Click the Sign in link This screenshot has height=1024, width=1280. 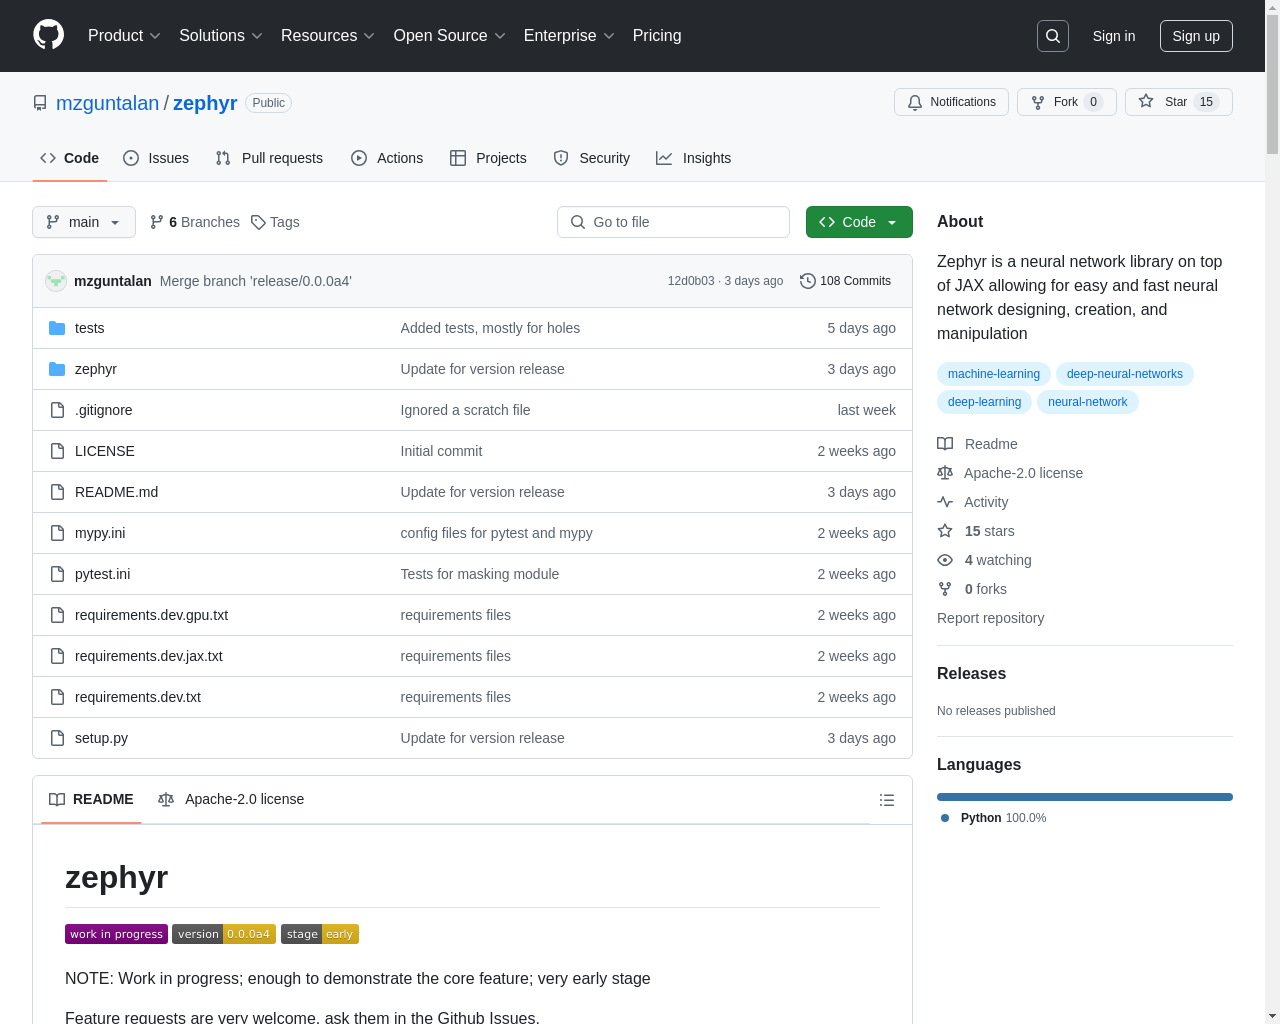click(1114, 36)
